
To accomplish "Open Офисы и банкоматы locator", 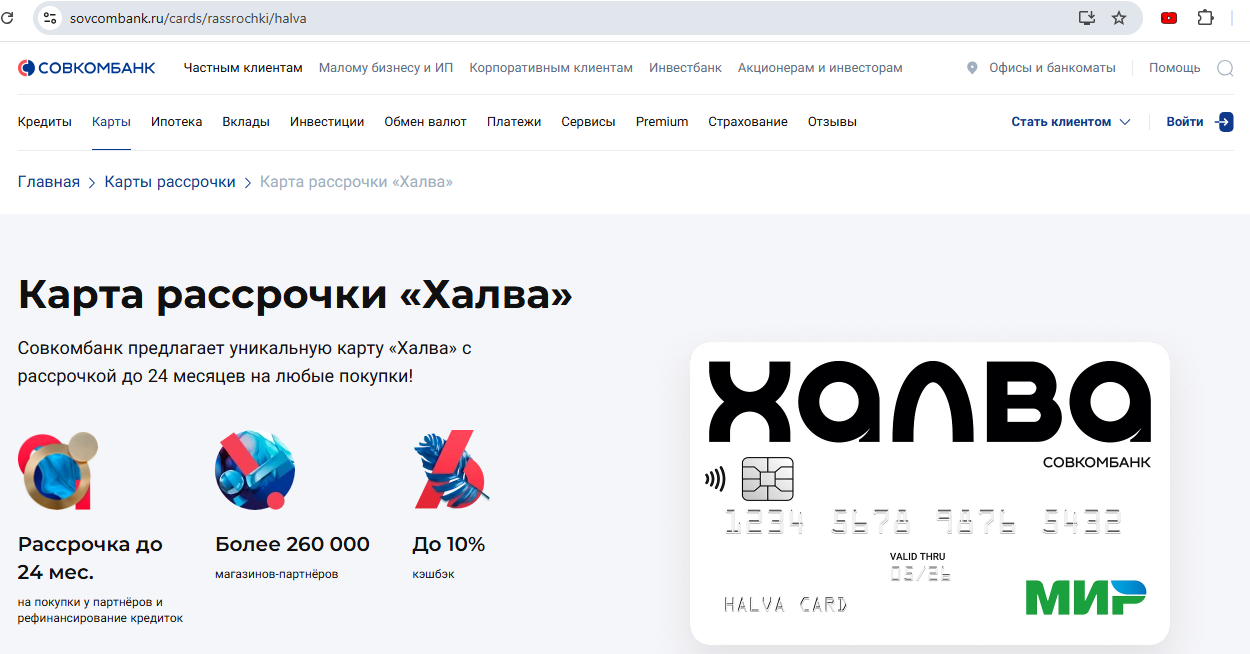I will coord(1051,68).
